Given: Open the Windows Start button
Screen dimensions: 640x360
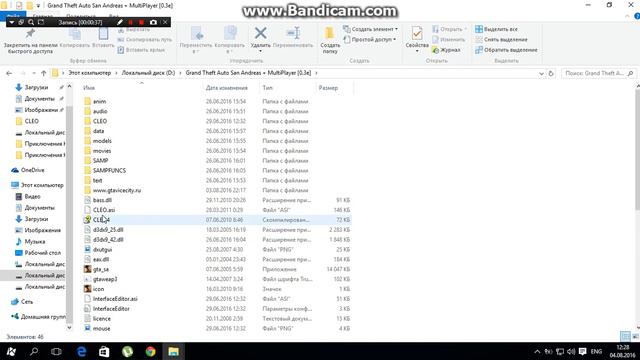Looking at the screenshot, I should [11, 351].
